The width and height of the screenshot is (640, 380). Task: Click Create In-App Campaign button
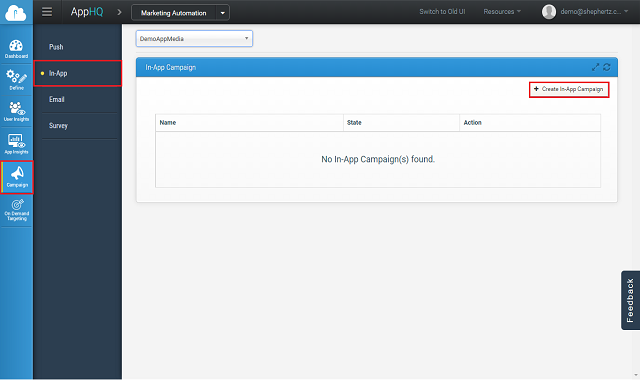(569, 89)
